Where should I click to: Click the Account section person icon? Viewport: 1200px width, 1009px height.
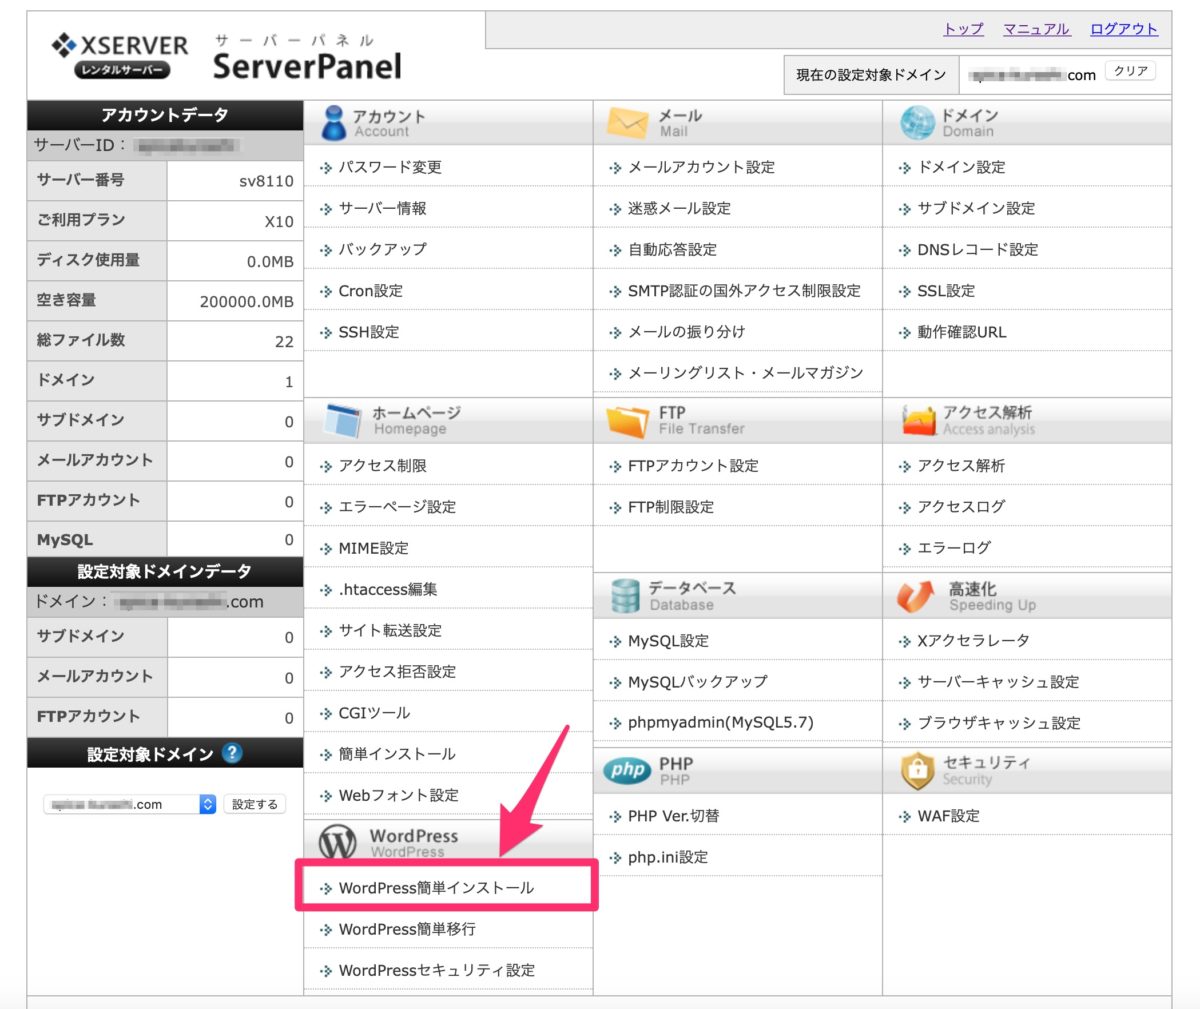333,124
